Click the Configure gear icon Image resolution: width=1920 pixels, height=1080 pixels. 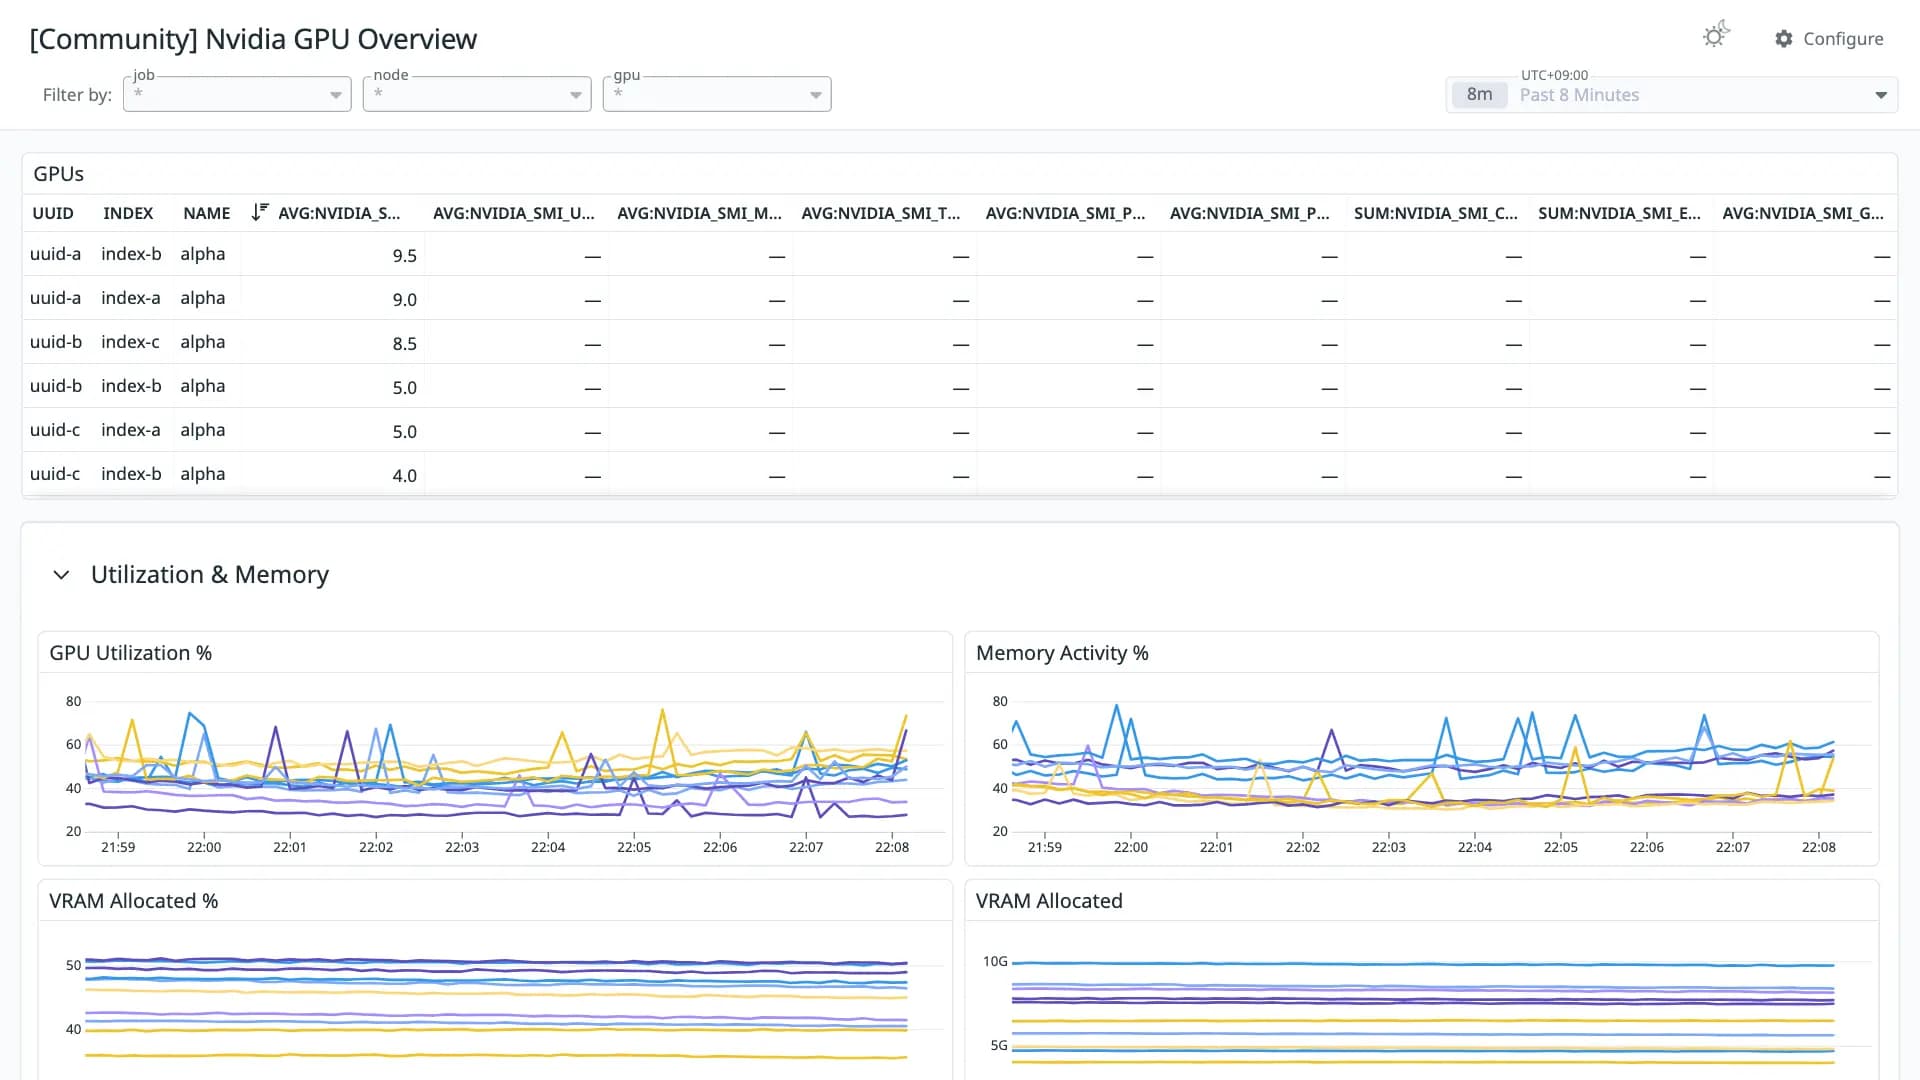tap(1784, 39)
